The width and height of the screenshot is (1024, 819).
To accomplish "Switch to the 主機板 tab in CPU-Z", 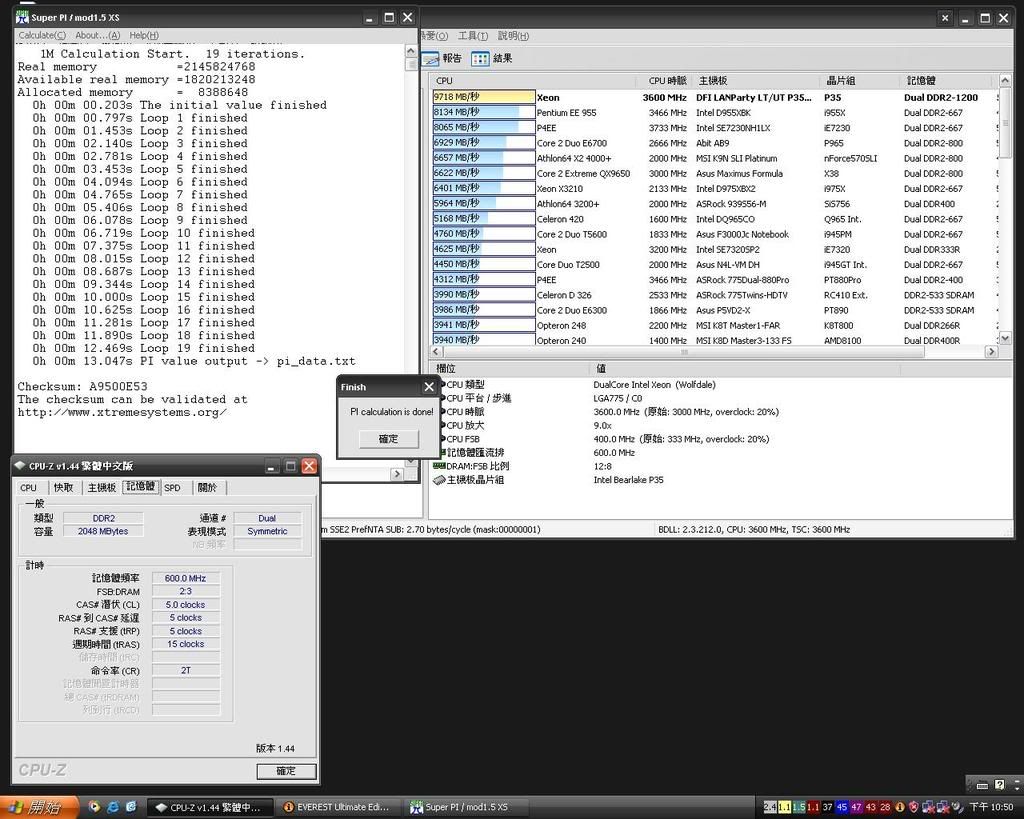I will 101,488.
